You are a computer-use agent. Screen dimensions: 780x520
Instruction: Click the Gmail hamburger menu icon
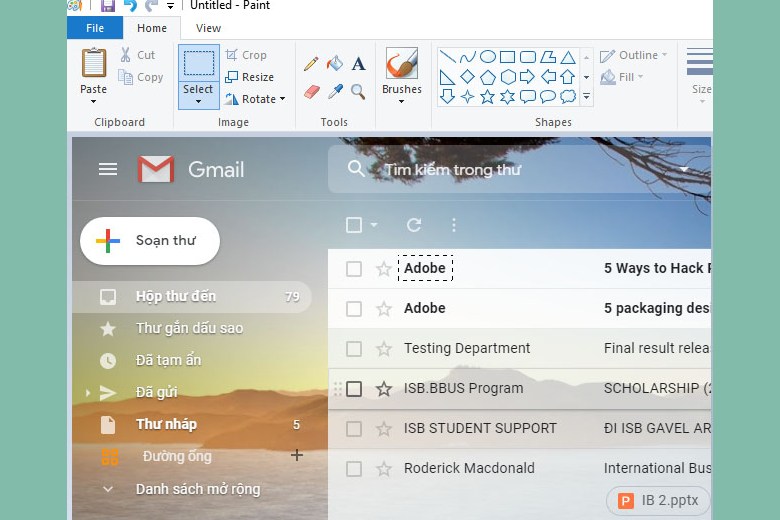tap(108, 170)
